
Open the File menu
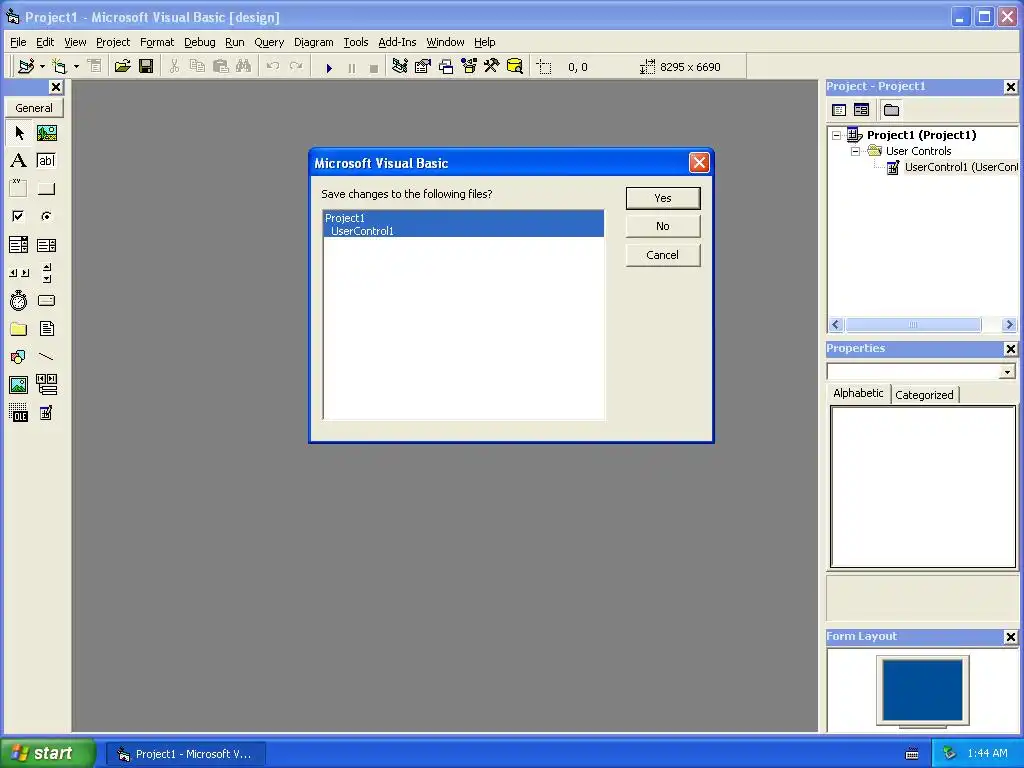(18, 42)
